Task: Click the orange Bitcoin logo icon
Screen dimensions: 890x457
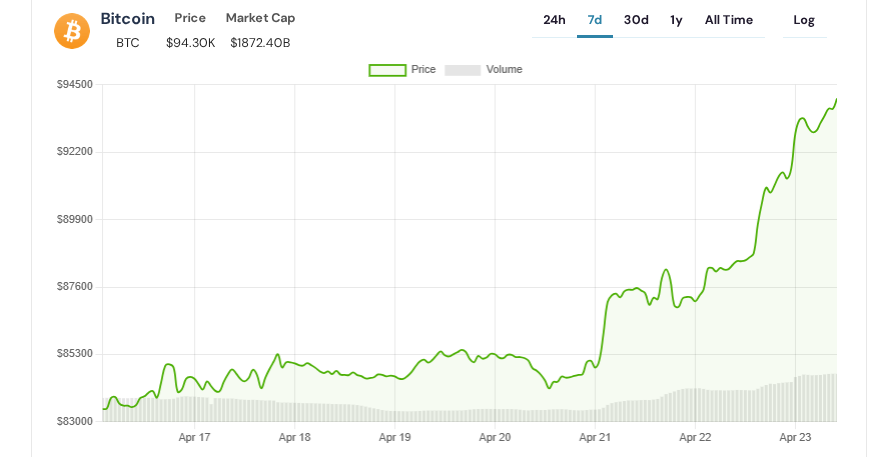Action: click(72, 31)
